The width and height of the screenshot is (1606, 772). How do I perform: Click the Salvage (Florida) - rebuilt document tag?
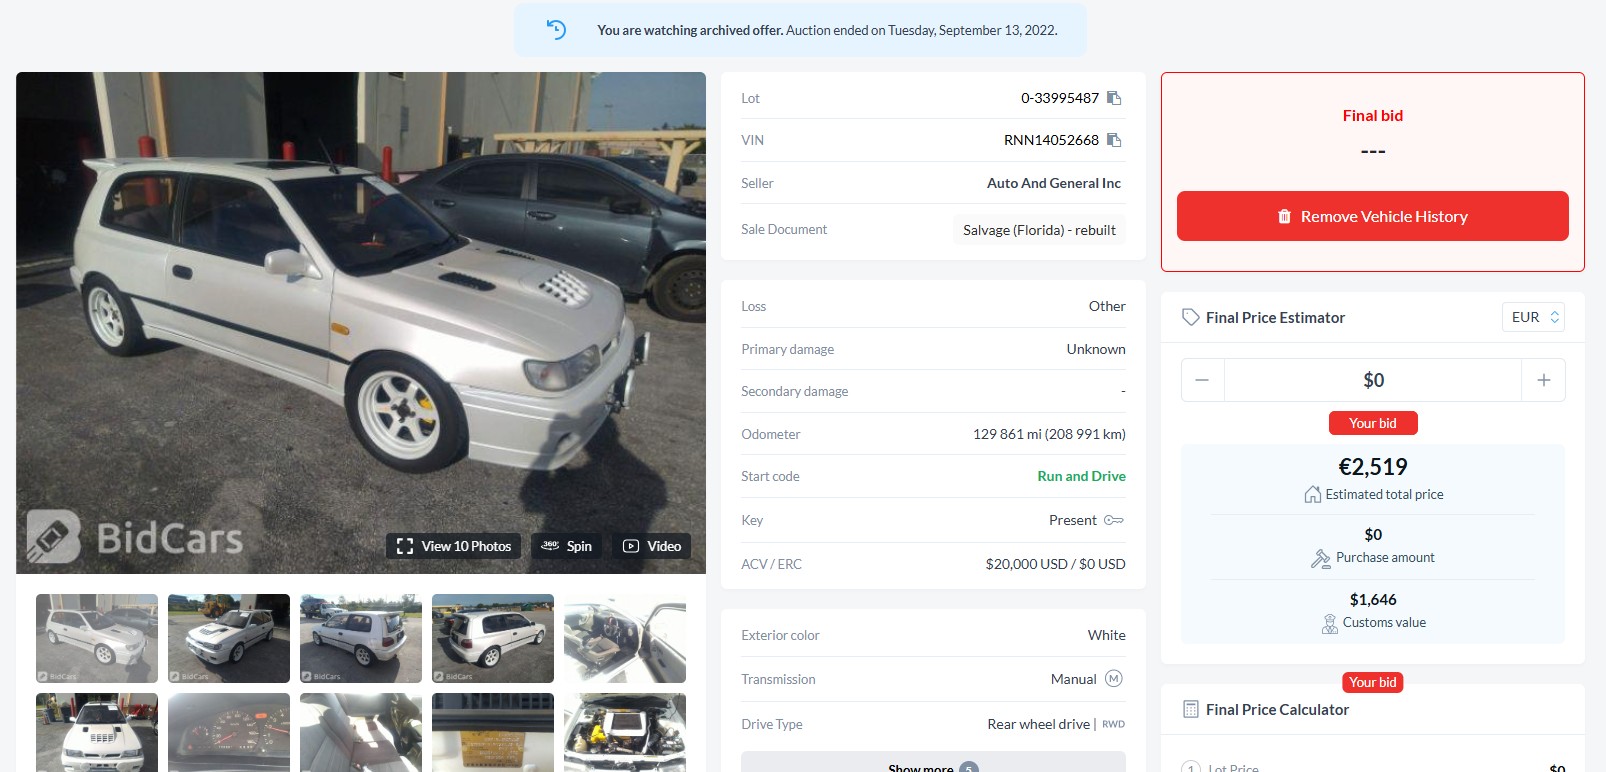tap(1039, 230)
